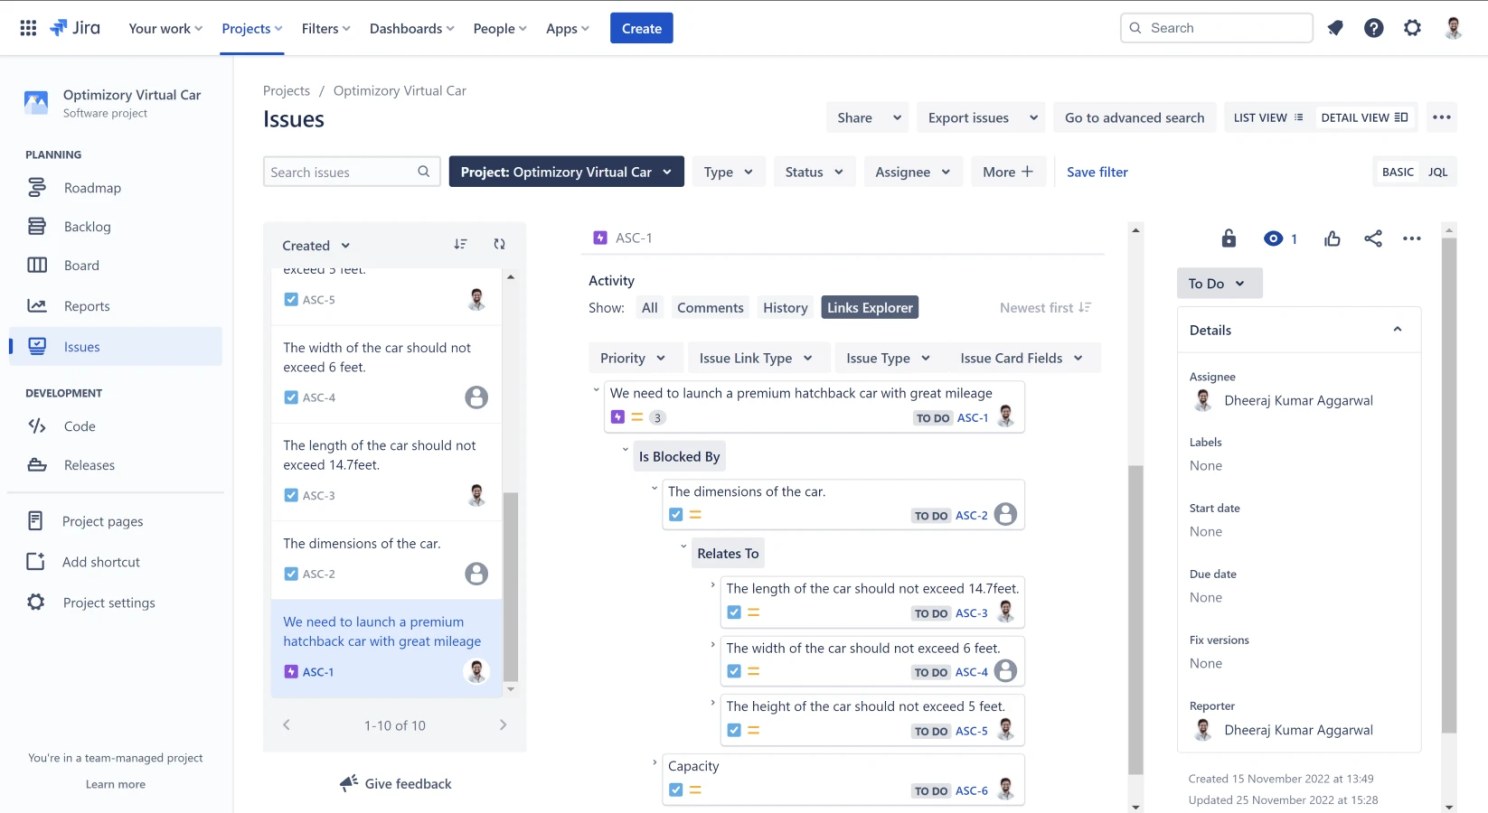Click the thumbs-up vote icon
1488x813 pixels.
coord(1332,239)
